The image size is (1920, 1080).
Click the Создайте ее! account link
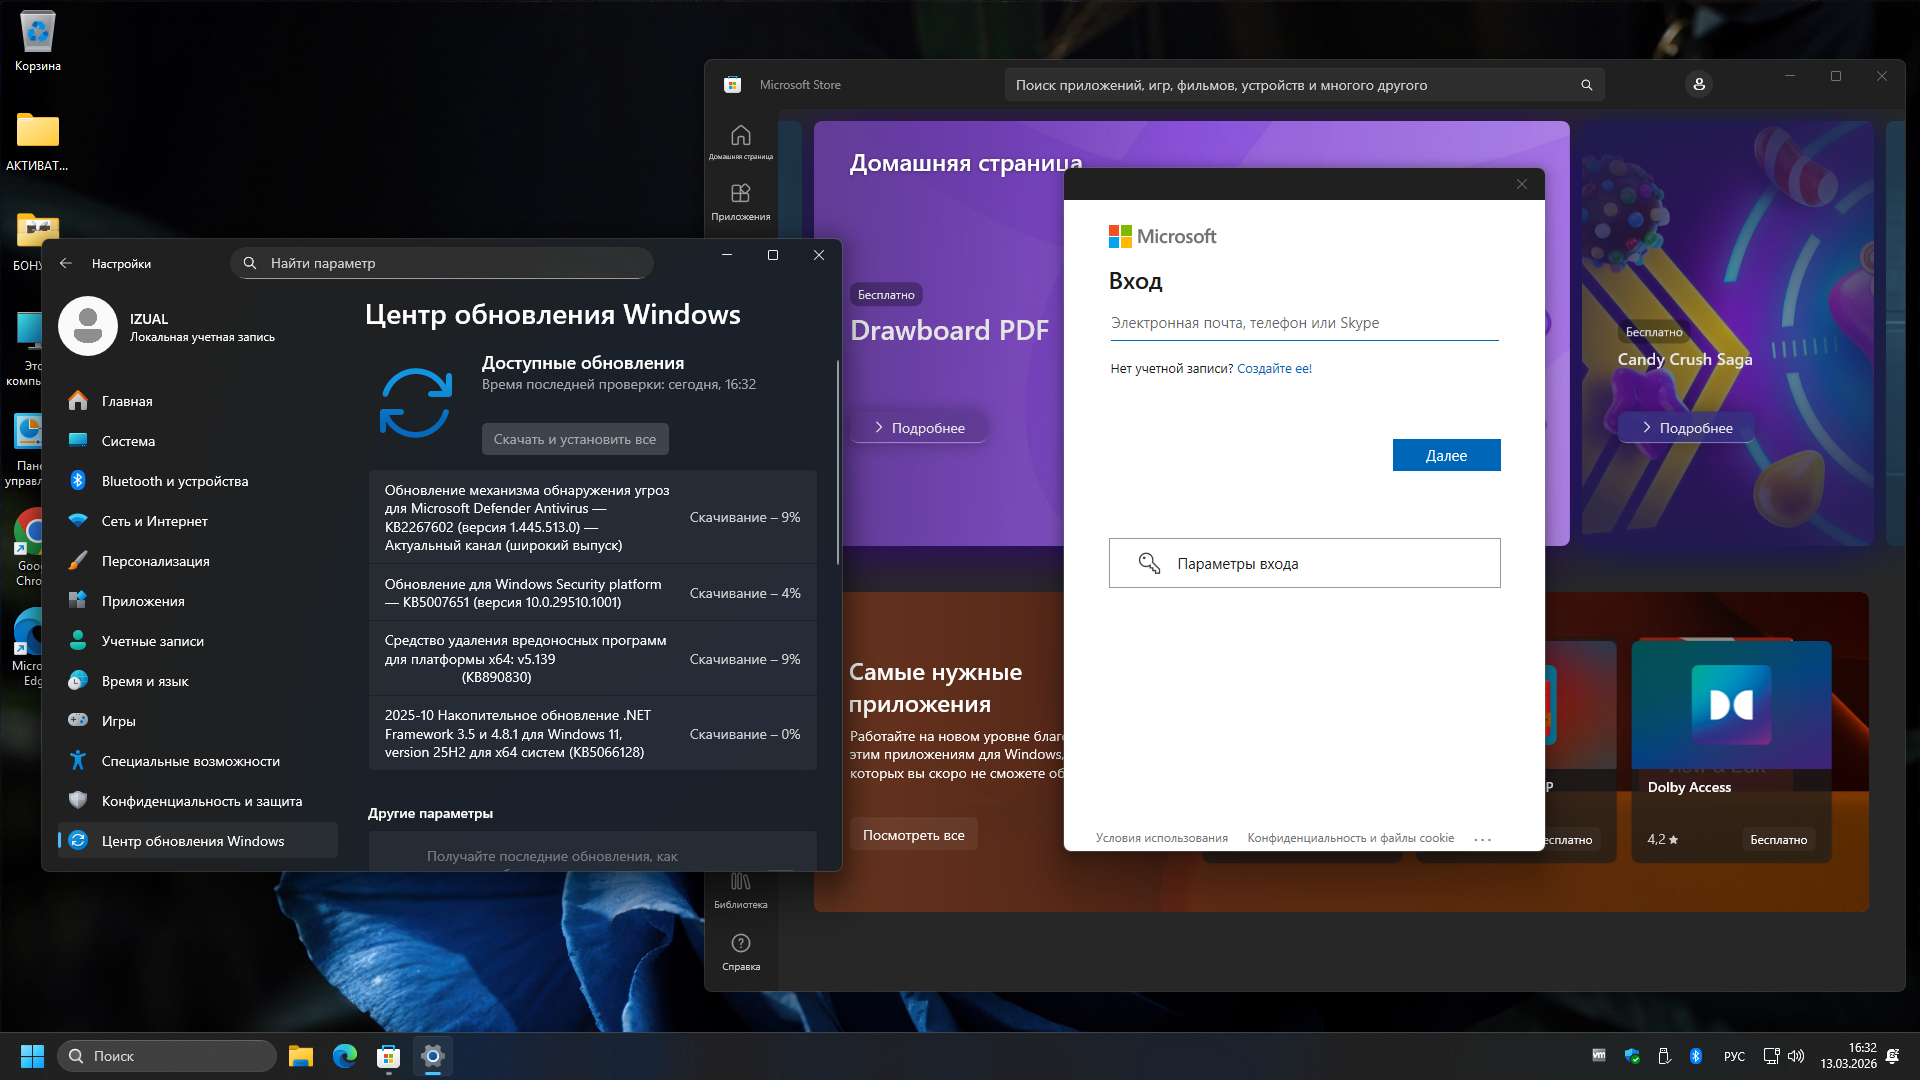pyautogui.click(x=1274, y=369)
